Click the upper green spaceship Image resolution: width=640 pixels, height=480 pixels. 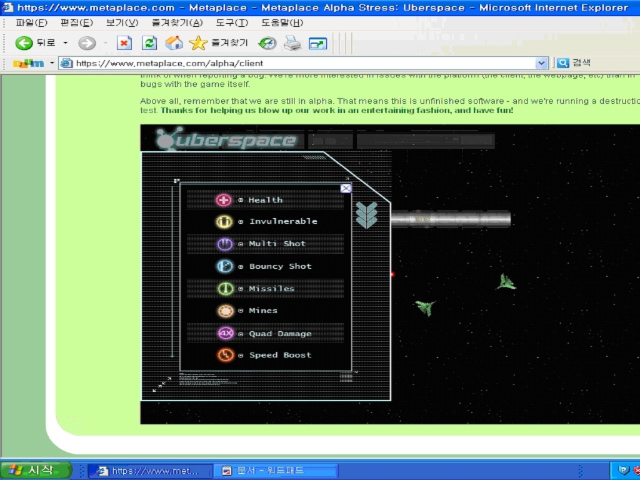click(506, 282)
